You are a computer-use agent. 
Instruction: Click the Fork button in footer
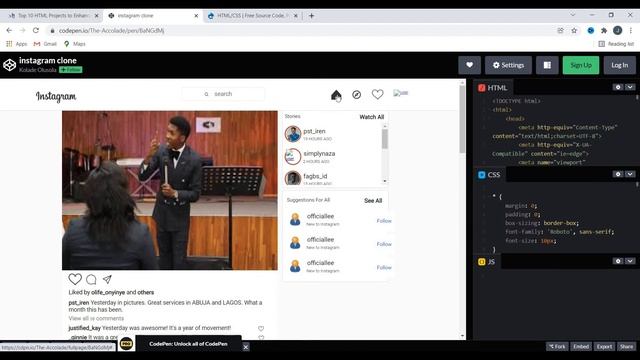(557, 347)
